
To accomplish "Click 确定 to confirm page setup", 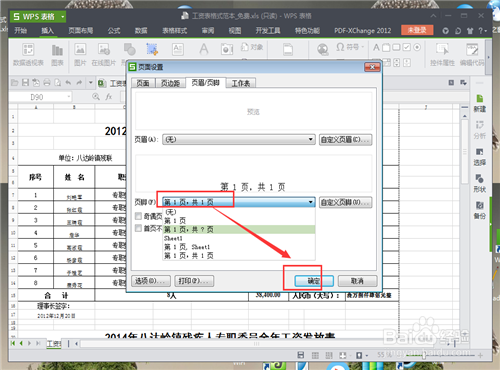I will click(314, 281).
